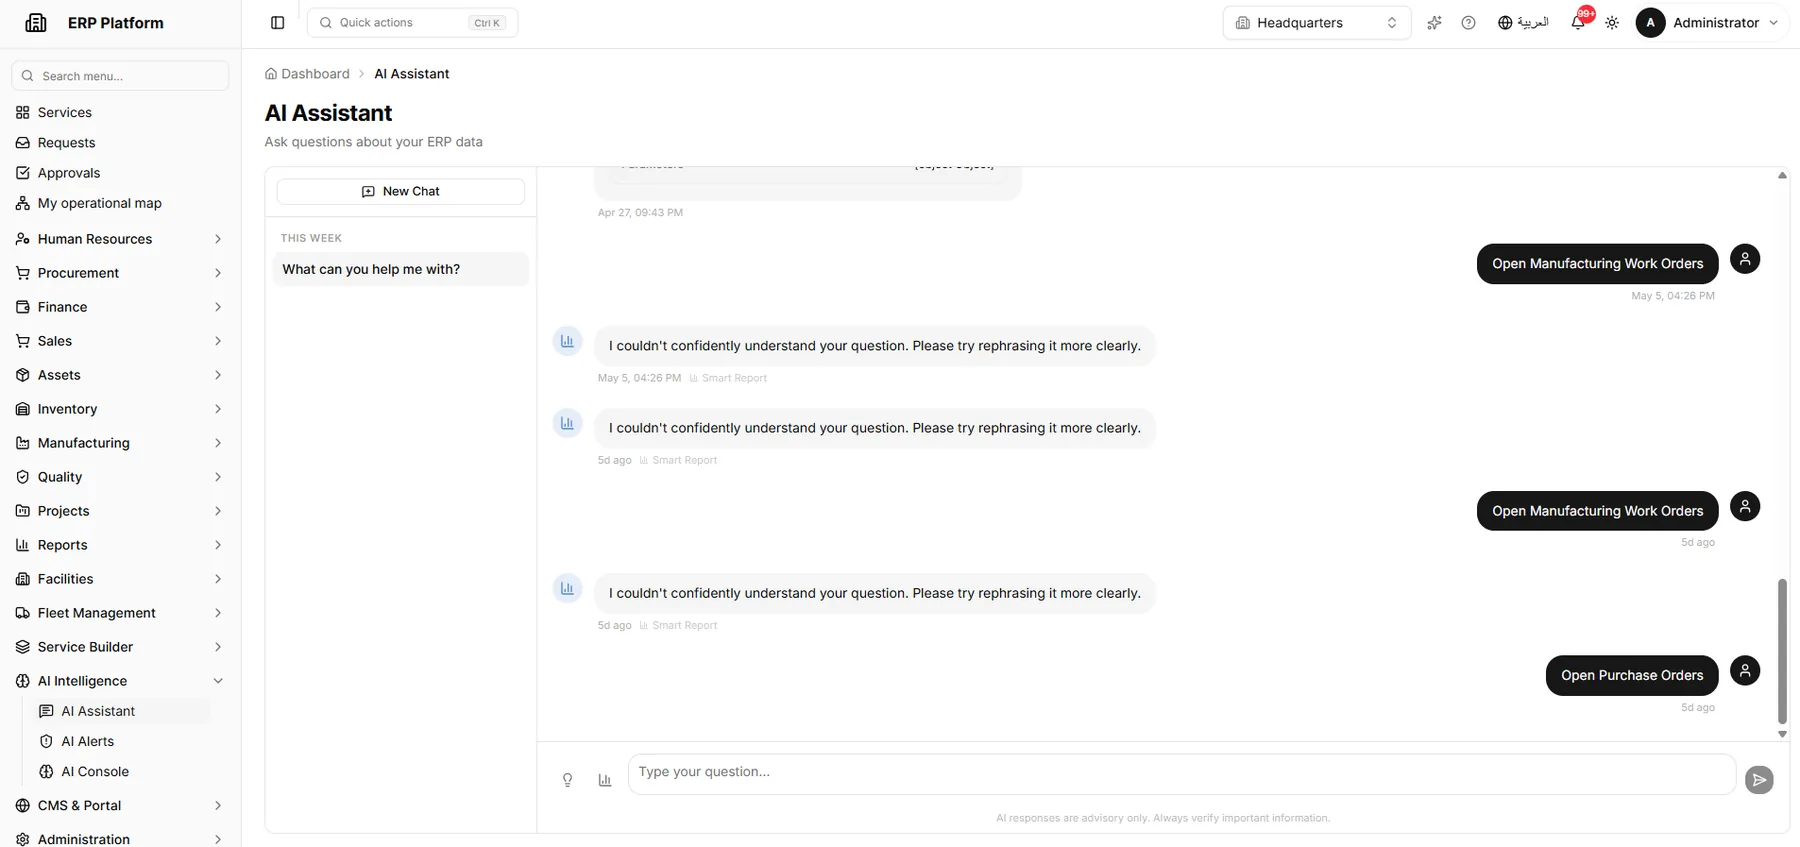Open the Headquarters branch selector
The height and width of the screenshot is (847, 1800).
pyautogui.click(x=1317, y=23)
